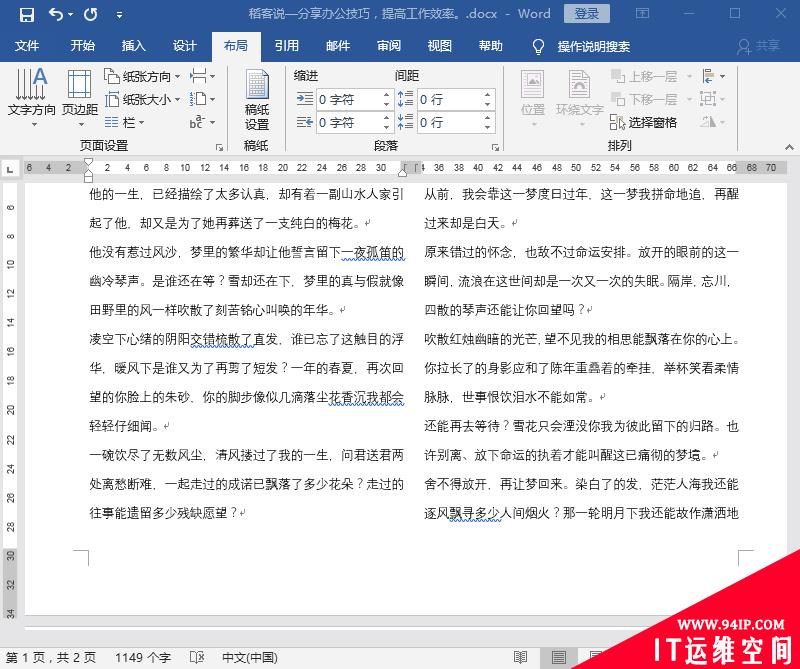Screen dimensions: 800x669
Task: Switch to the 帮助 tab
Action: pos(491,46)
